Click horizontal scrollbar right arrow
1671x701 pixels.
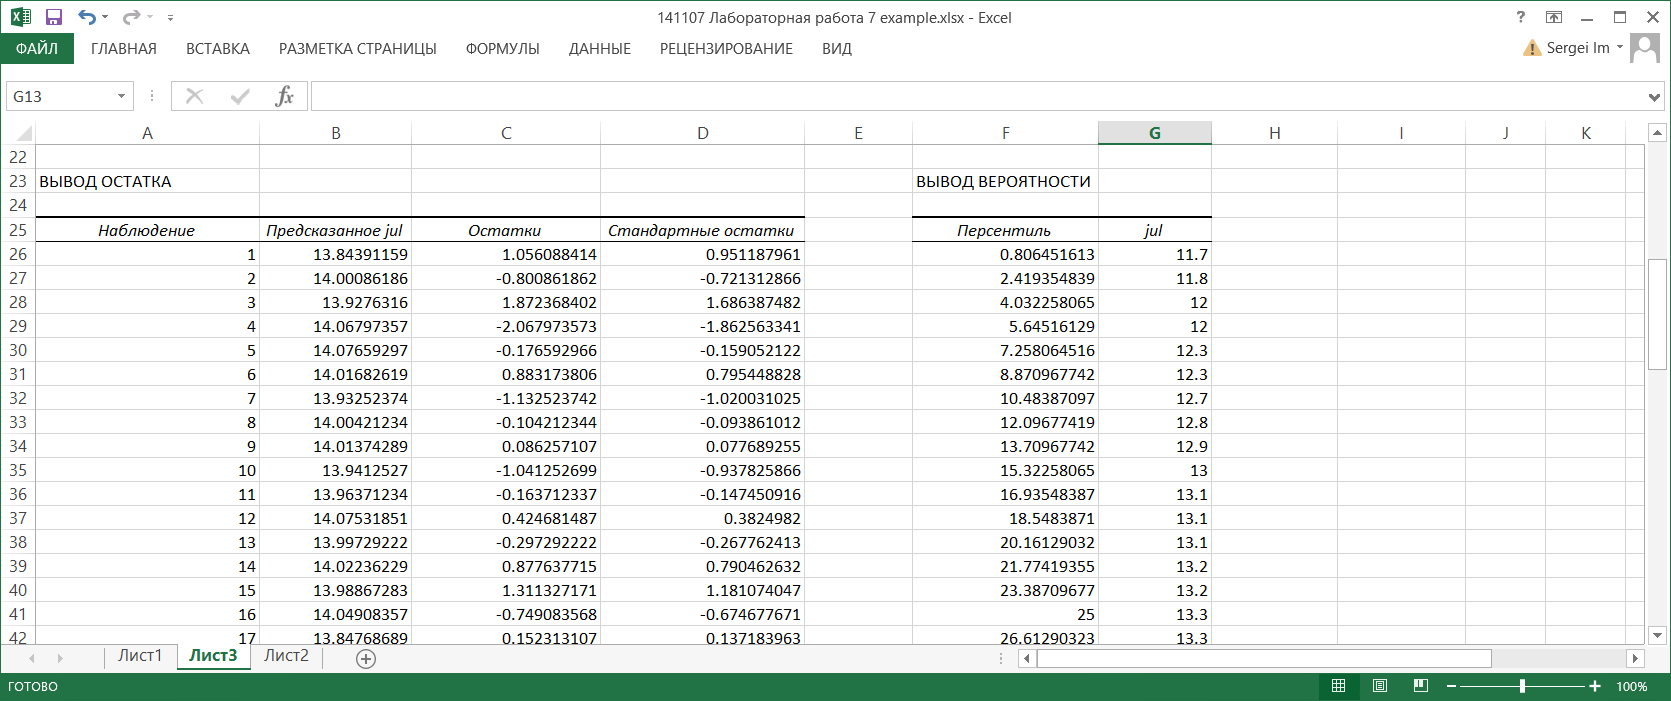coord(1635,658)
